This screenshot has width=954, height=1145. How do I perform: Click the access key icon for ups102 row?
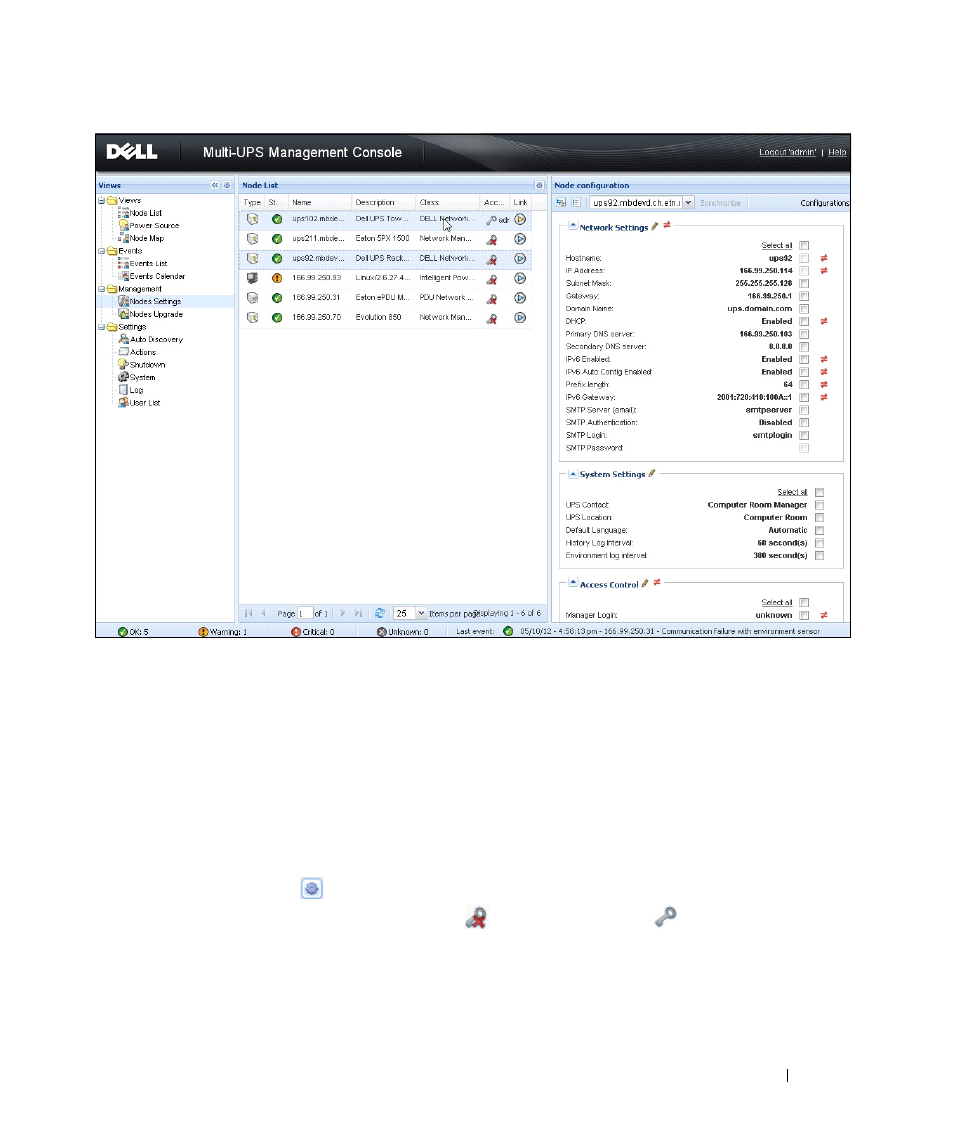[x=492, y=219]
